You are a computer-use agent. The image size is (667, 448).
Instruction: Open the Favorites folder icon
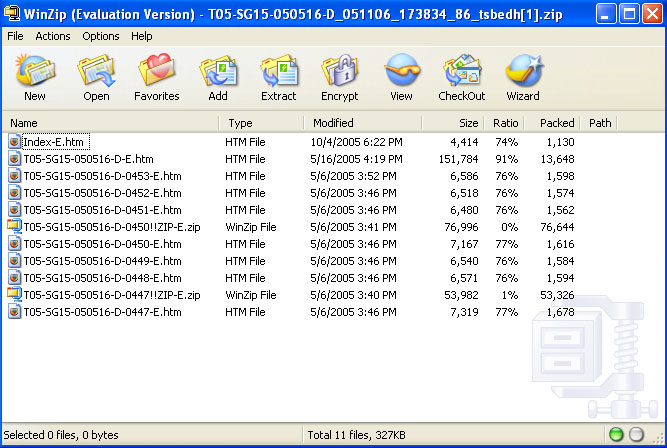157,70
